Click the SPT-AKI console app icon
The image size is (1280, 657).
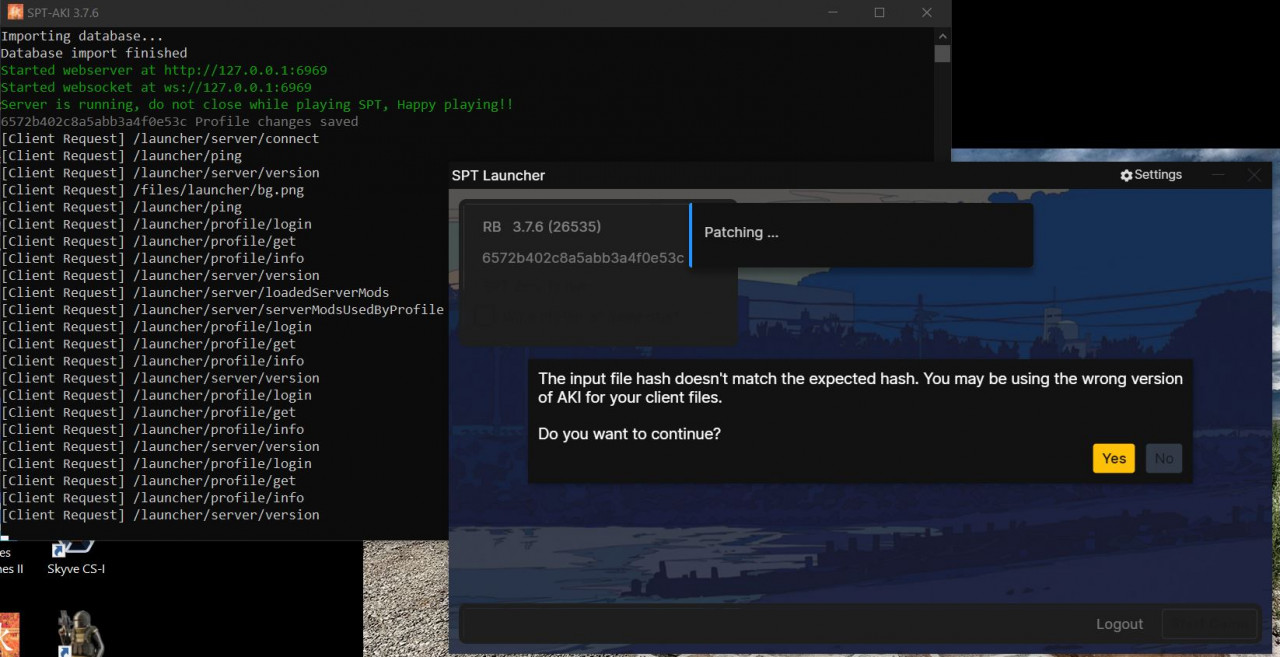tap(15, 13)
